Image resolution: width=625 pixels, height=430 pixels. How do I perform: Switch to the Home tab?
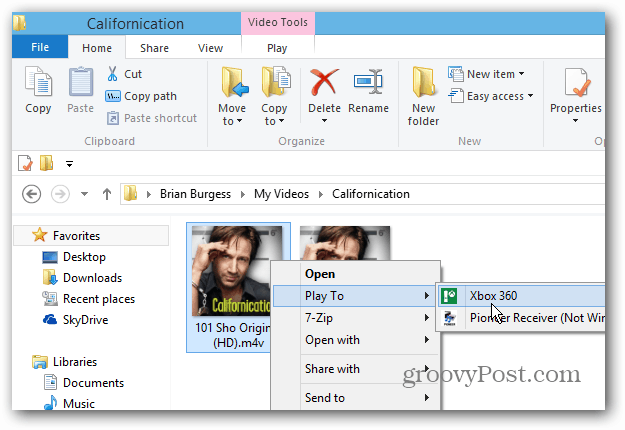(x=97, y=48)
